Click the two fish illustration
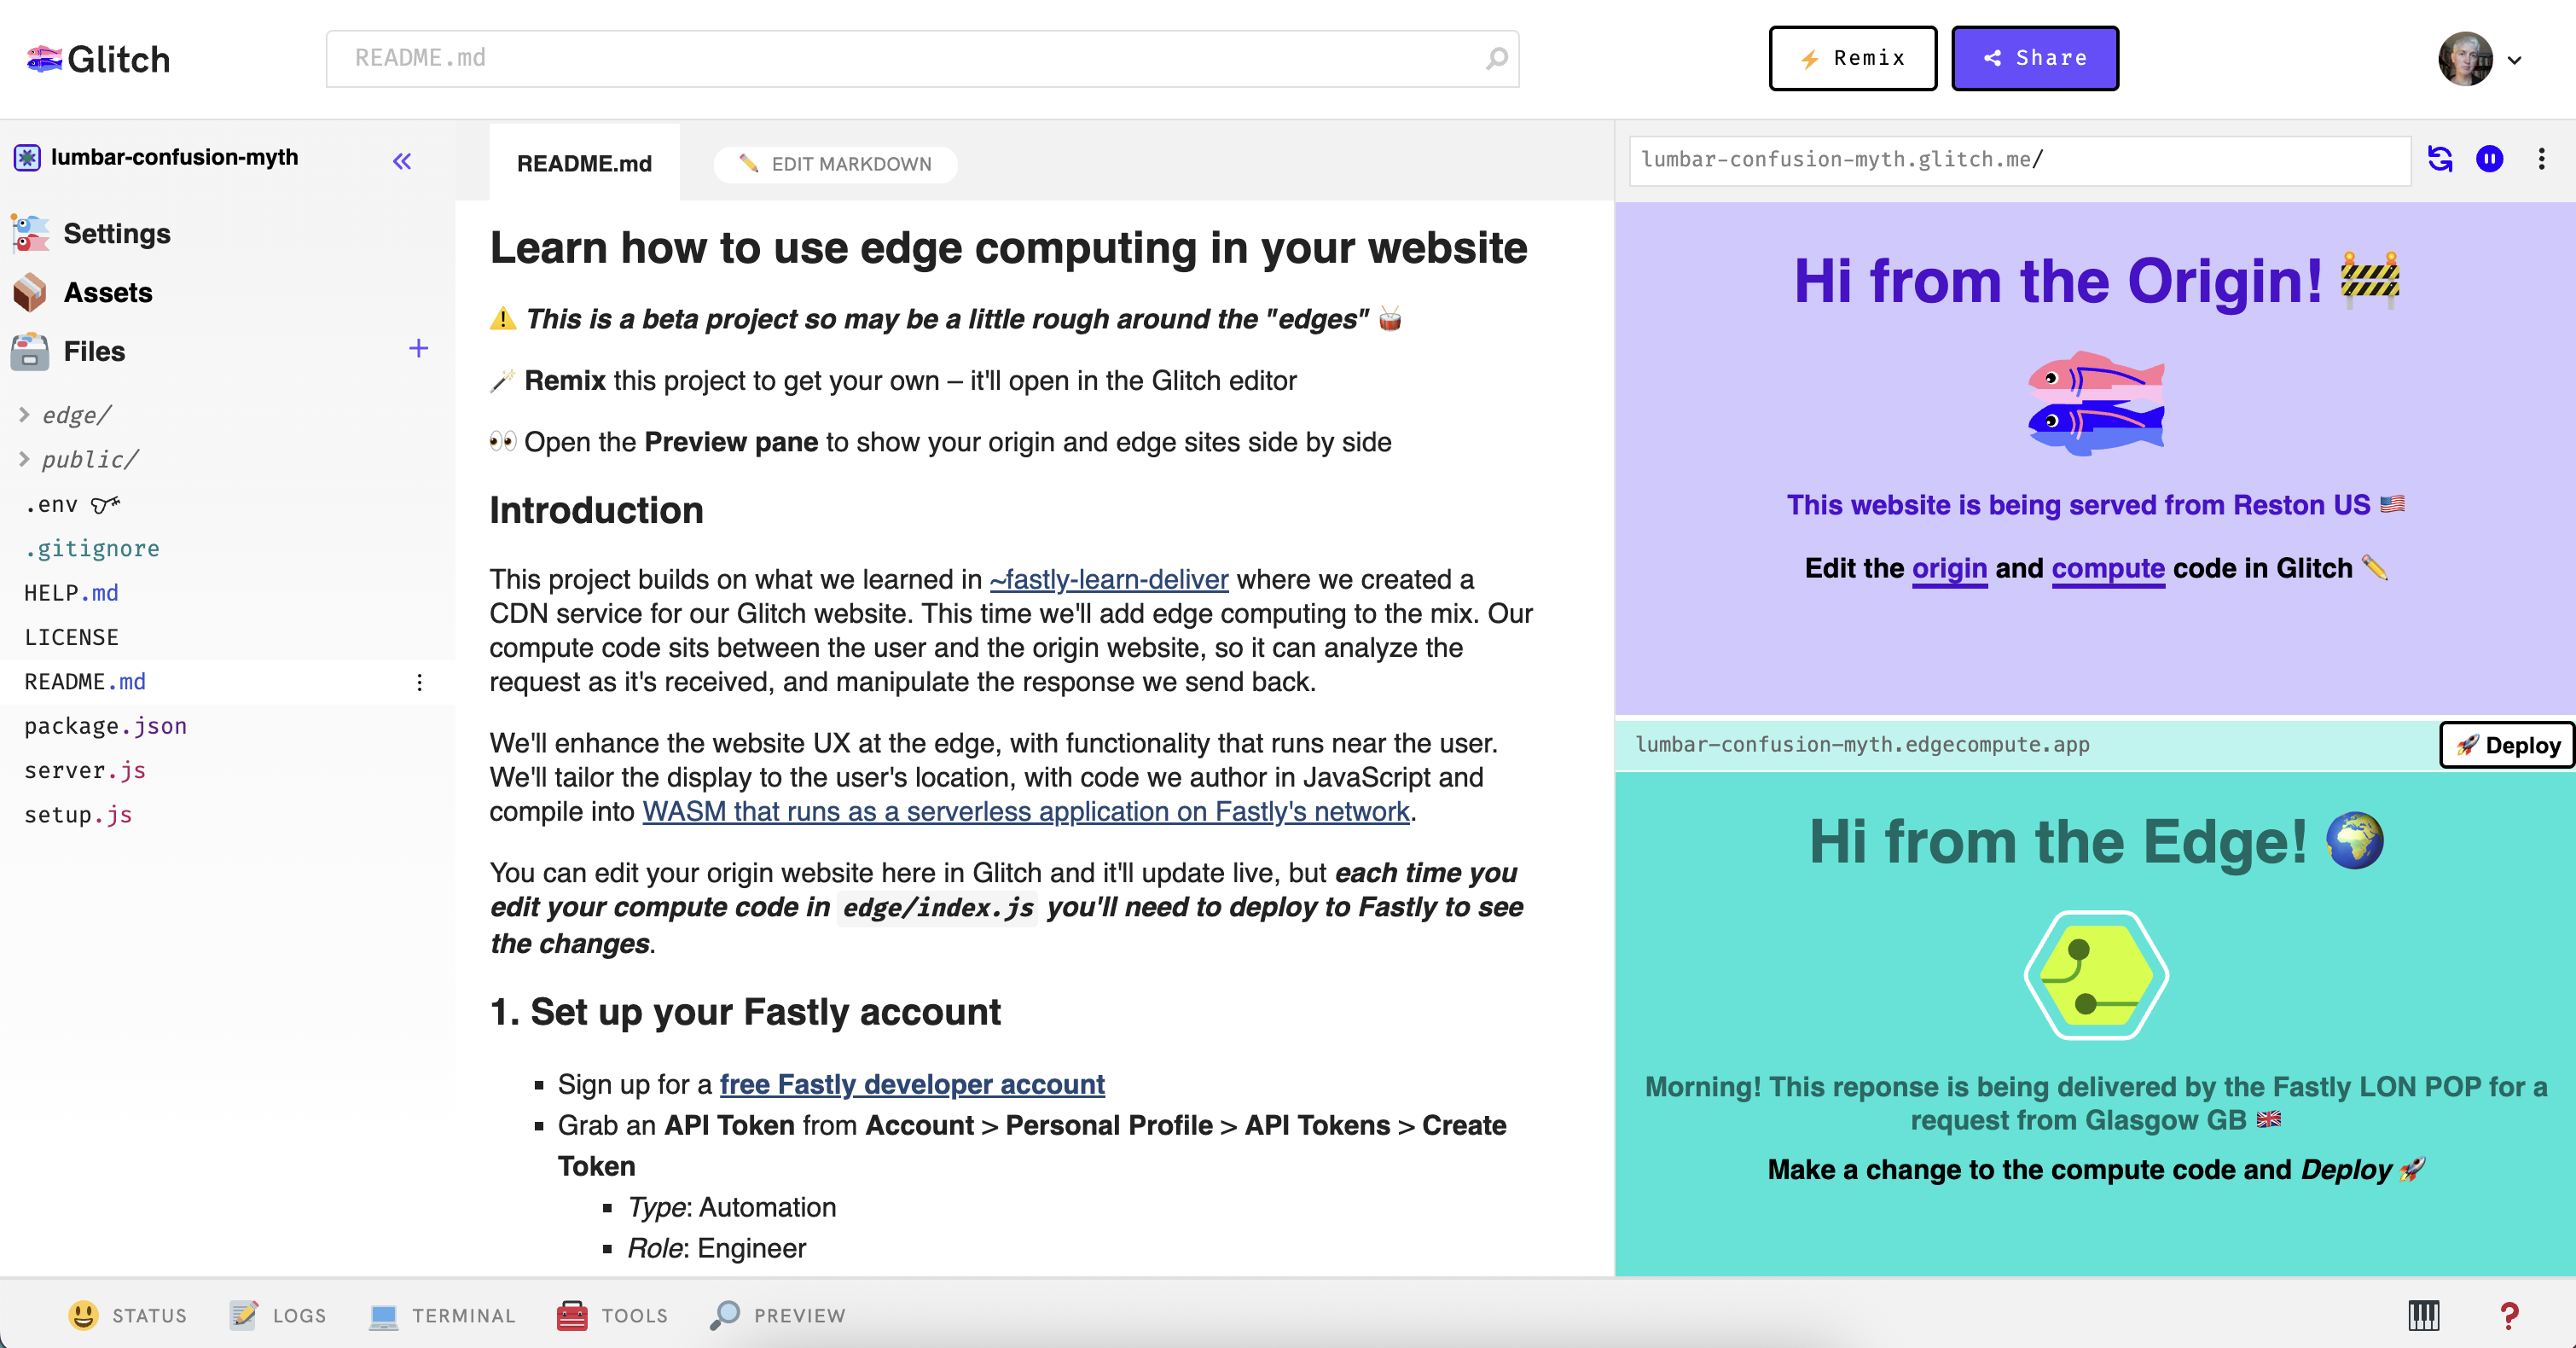The image size is (2576, 1348). [x=2095, y=403]
